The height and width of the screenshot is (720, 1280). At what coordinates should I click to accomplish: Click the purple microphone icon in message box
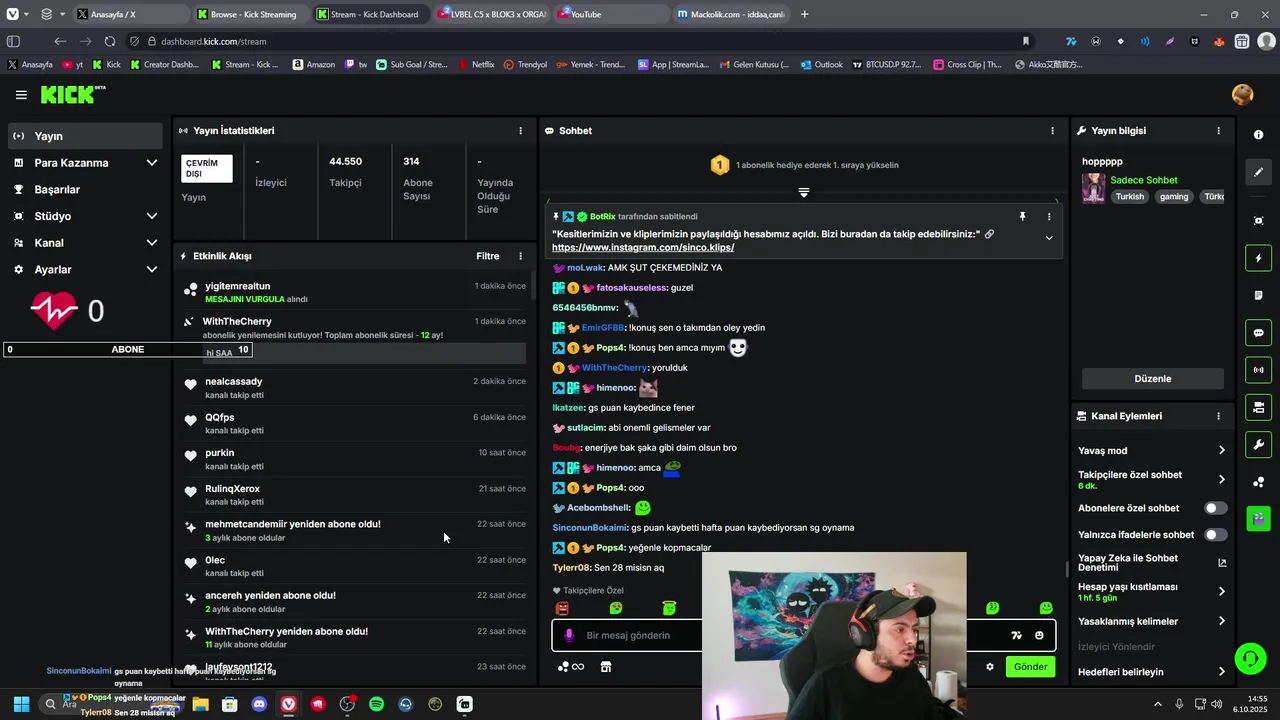tap(569, 635)
